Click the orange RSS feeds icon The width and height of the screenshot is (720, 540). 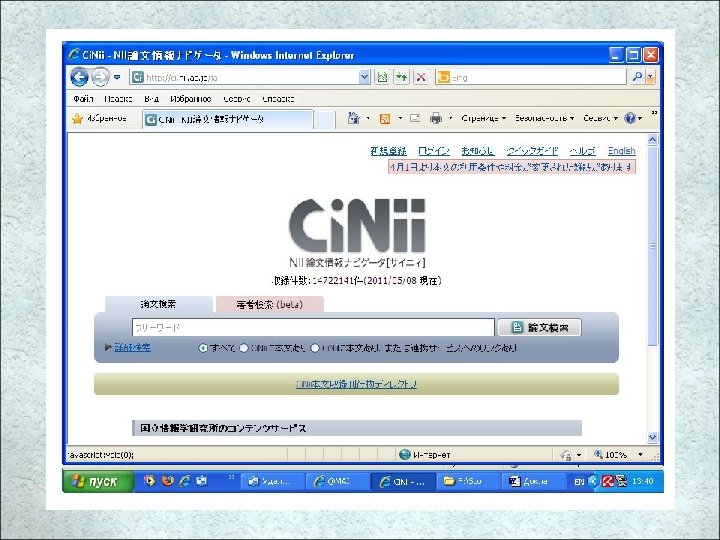[x=385, y=118]
